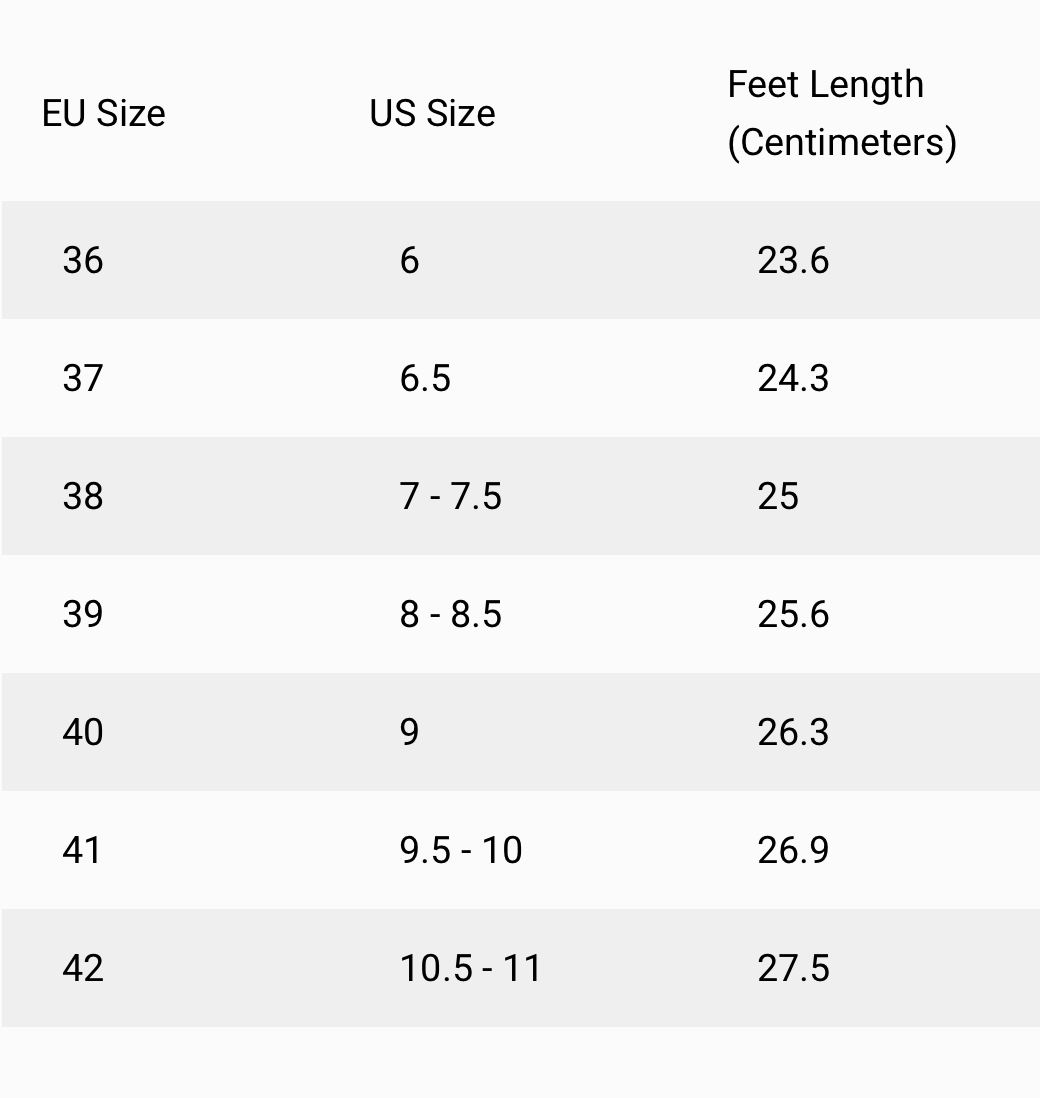Select US size 6.5 cell
Screen dimensions: 1040x1098
pos(425,378)
